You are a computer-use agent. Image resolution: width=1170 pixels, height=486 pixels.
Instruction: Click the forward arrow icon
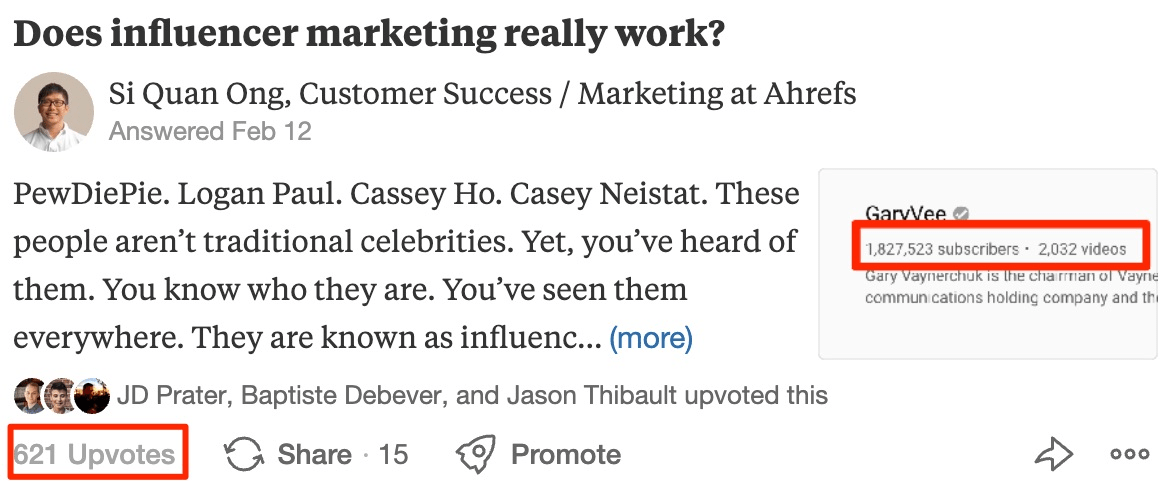click(1053, 455)
